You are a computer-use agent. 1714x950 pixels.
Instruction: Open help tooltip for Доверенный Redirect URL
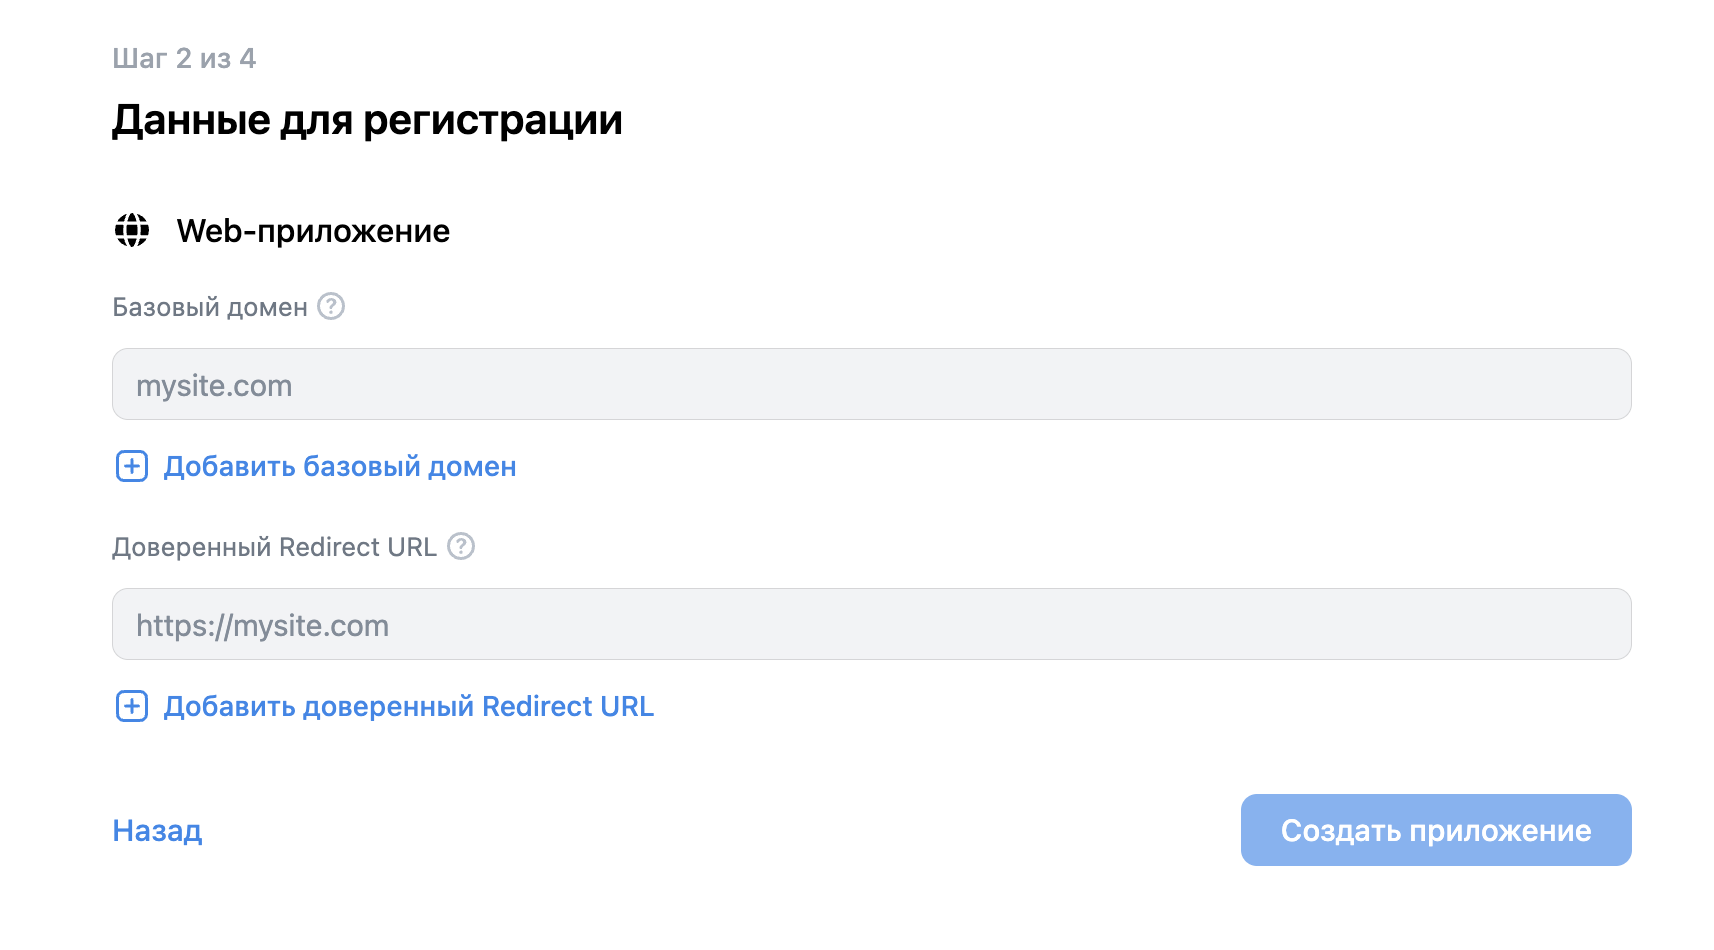coord(461,546)
